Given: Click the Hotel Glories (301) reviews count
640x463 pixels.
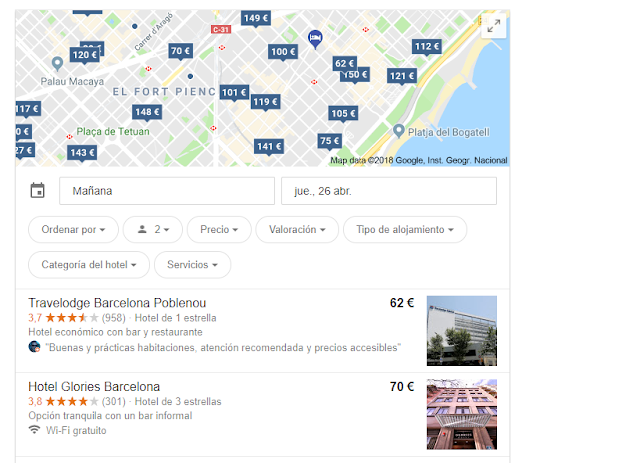Looking at the screenshot, I should [x=113, y=402].
